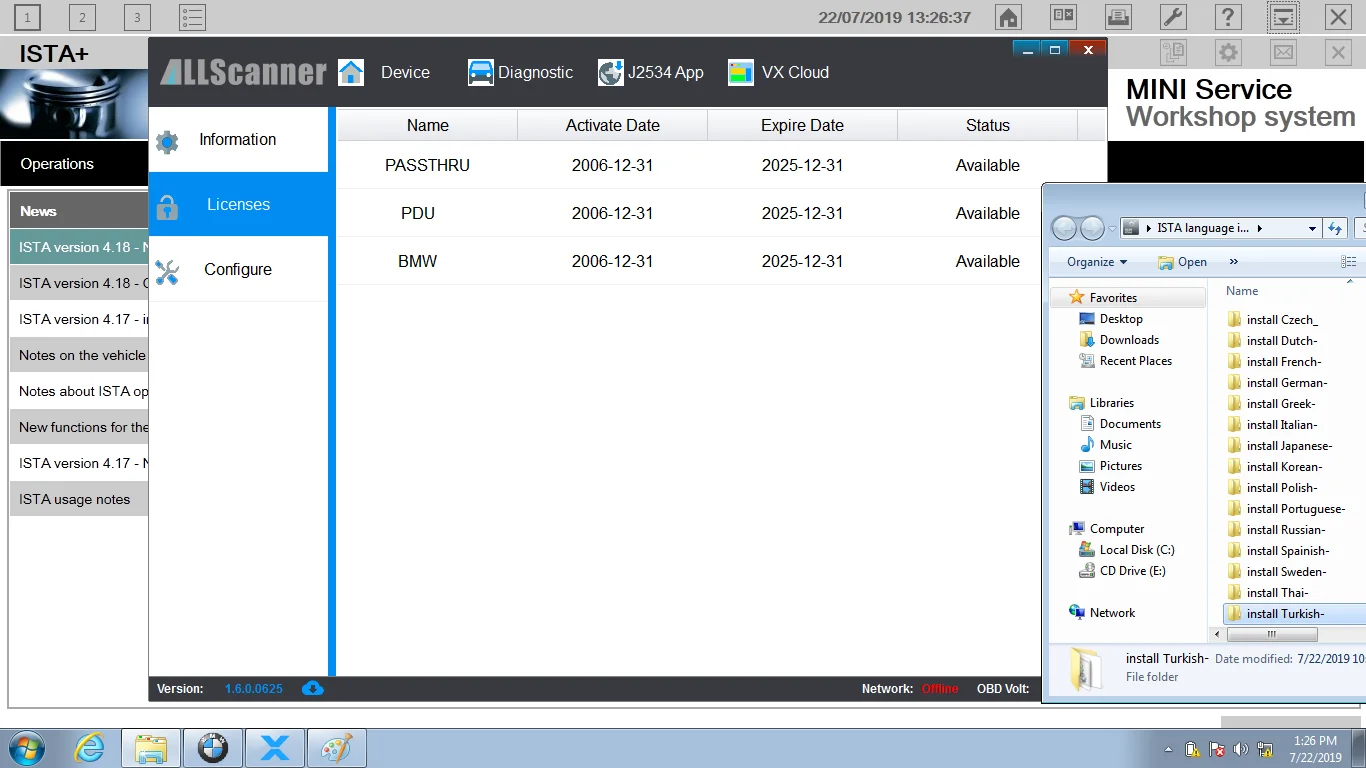The image size is (1366, 768).
Task: Click the taskbar clock showing 1:26 PM
Action: 1315,749
